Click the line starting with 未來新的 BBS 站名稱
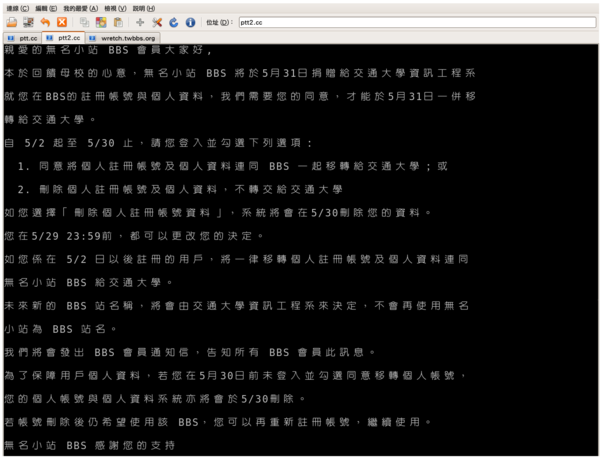This screenshot has width=600, height=457. (237, 305)
